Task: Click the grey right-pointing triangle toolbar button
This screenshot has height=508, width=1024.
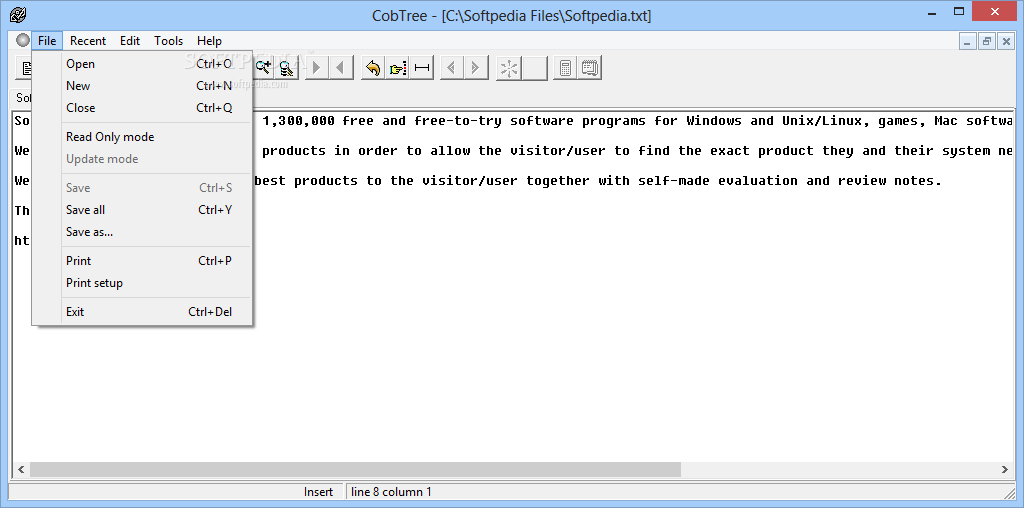Action: point(317,67)
